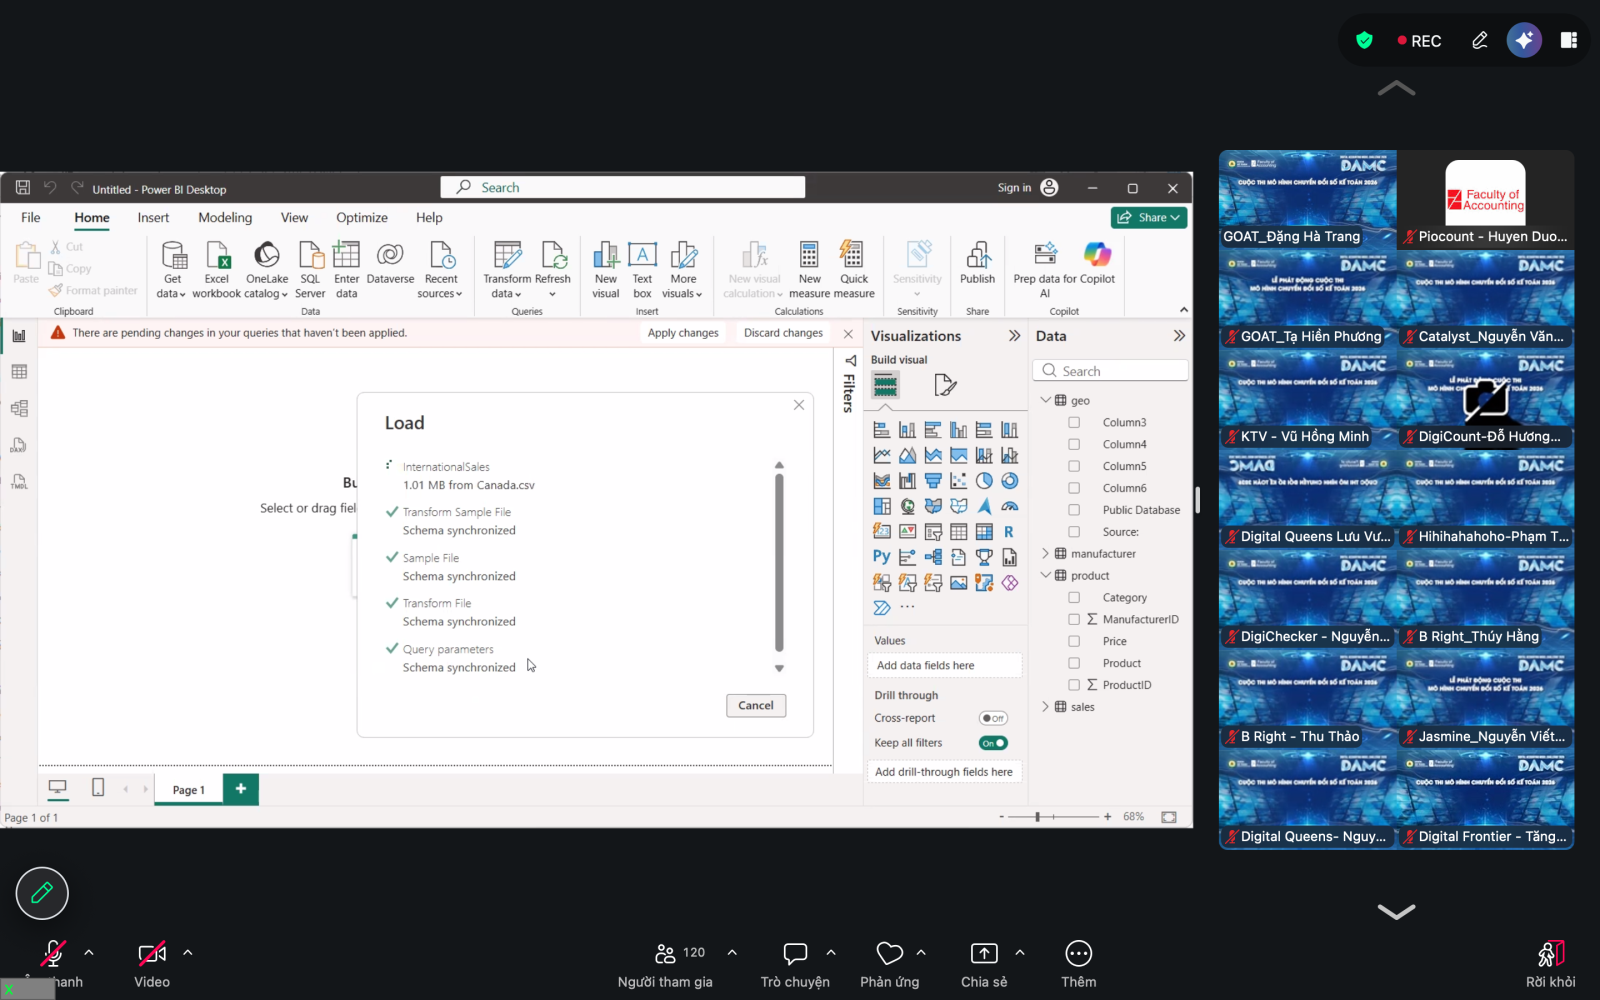Image resolution: width=1600 pixels, height=1000 pixels.
Task: Open the Share dropdown button
Action: [1149, 217]
